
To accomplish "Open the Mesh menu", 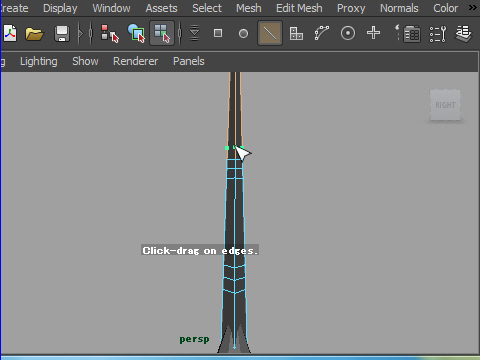I will pyautogui.click(x=249, y=8).
